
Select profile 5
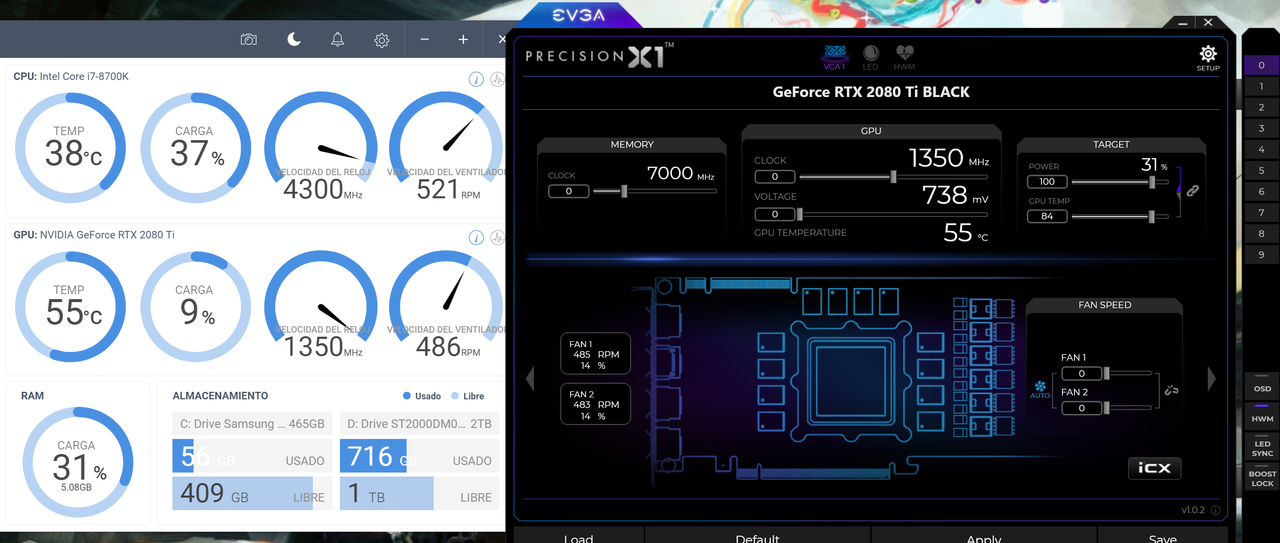point(1262,171)
